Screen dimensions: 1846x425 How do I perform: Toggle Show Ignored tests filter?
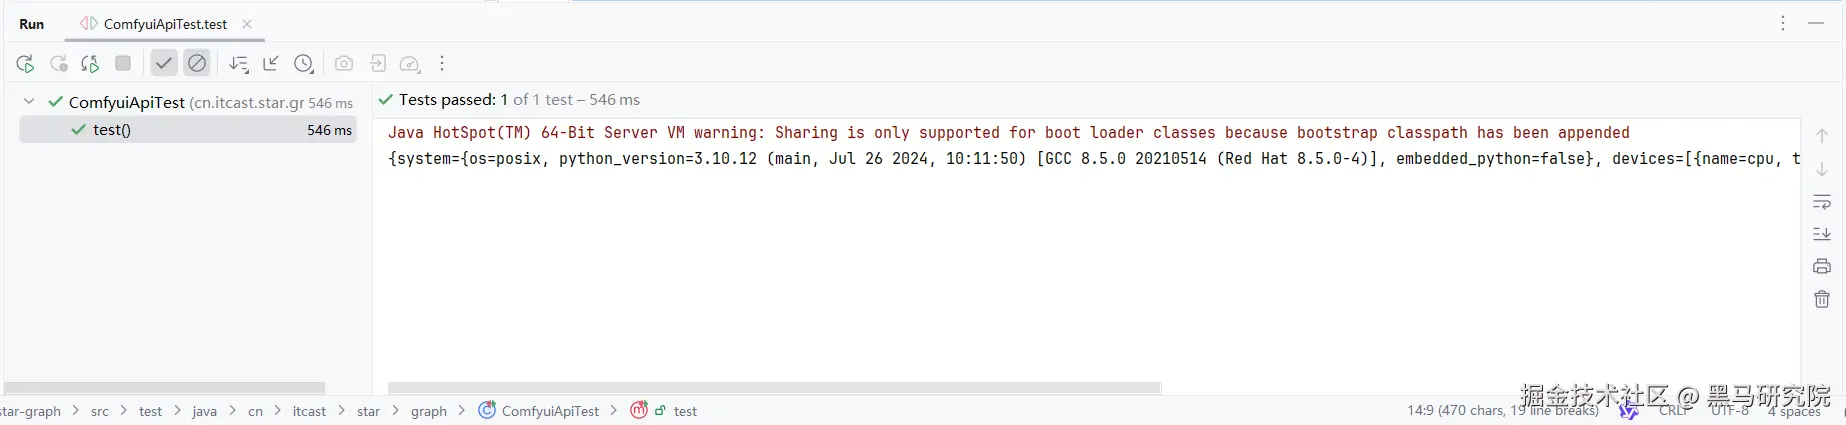[x=197, y=63]
